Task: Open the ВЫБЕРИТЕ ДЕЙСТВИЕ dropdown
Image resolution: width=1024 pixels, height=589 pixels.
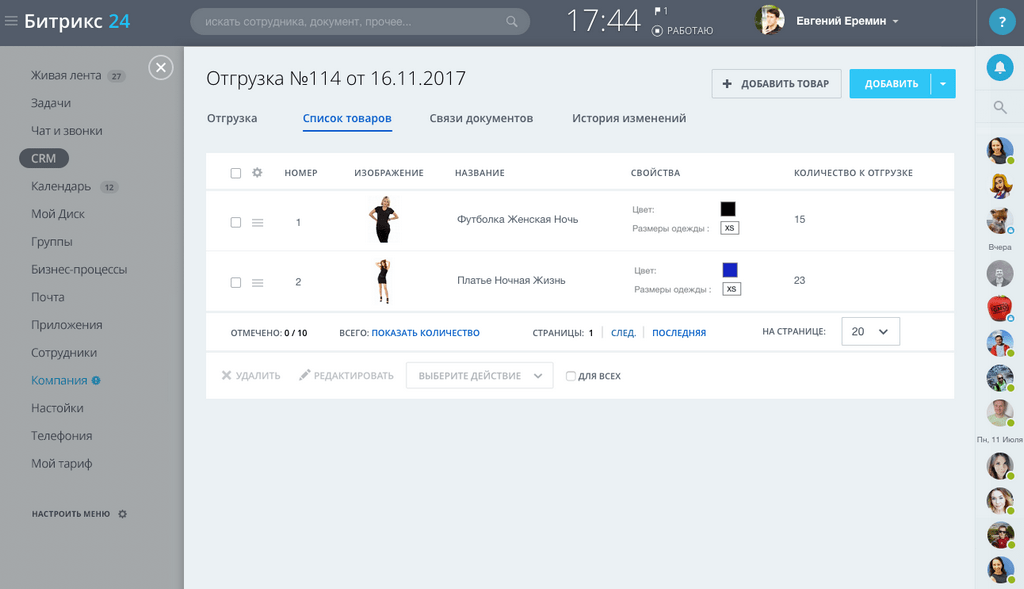Action: [479, 375]
